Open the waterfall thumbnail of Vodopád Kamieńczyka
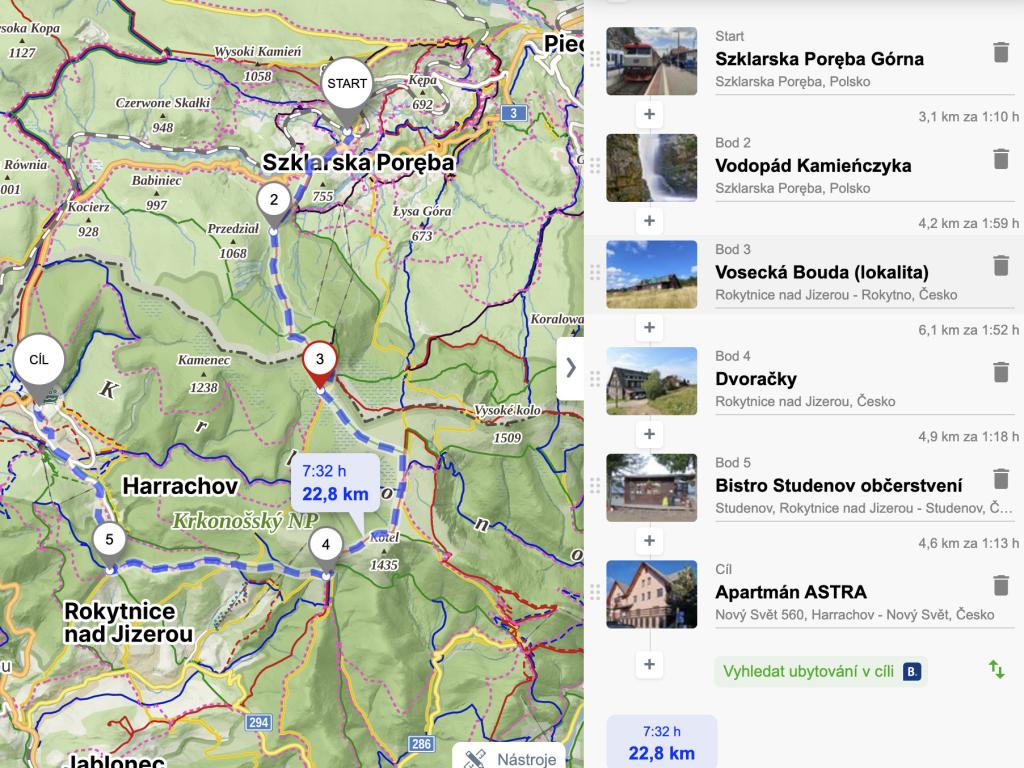1024x768 pixels. [x=651, y=168]
